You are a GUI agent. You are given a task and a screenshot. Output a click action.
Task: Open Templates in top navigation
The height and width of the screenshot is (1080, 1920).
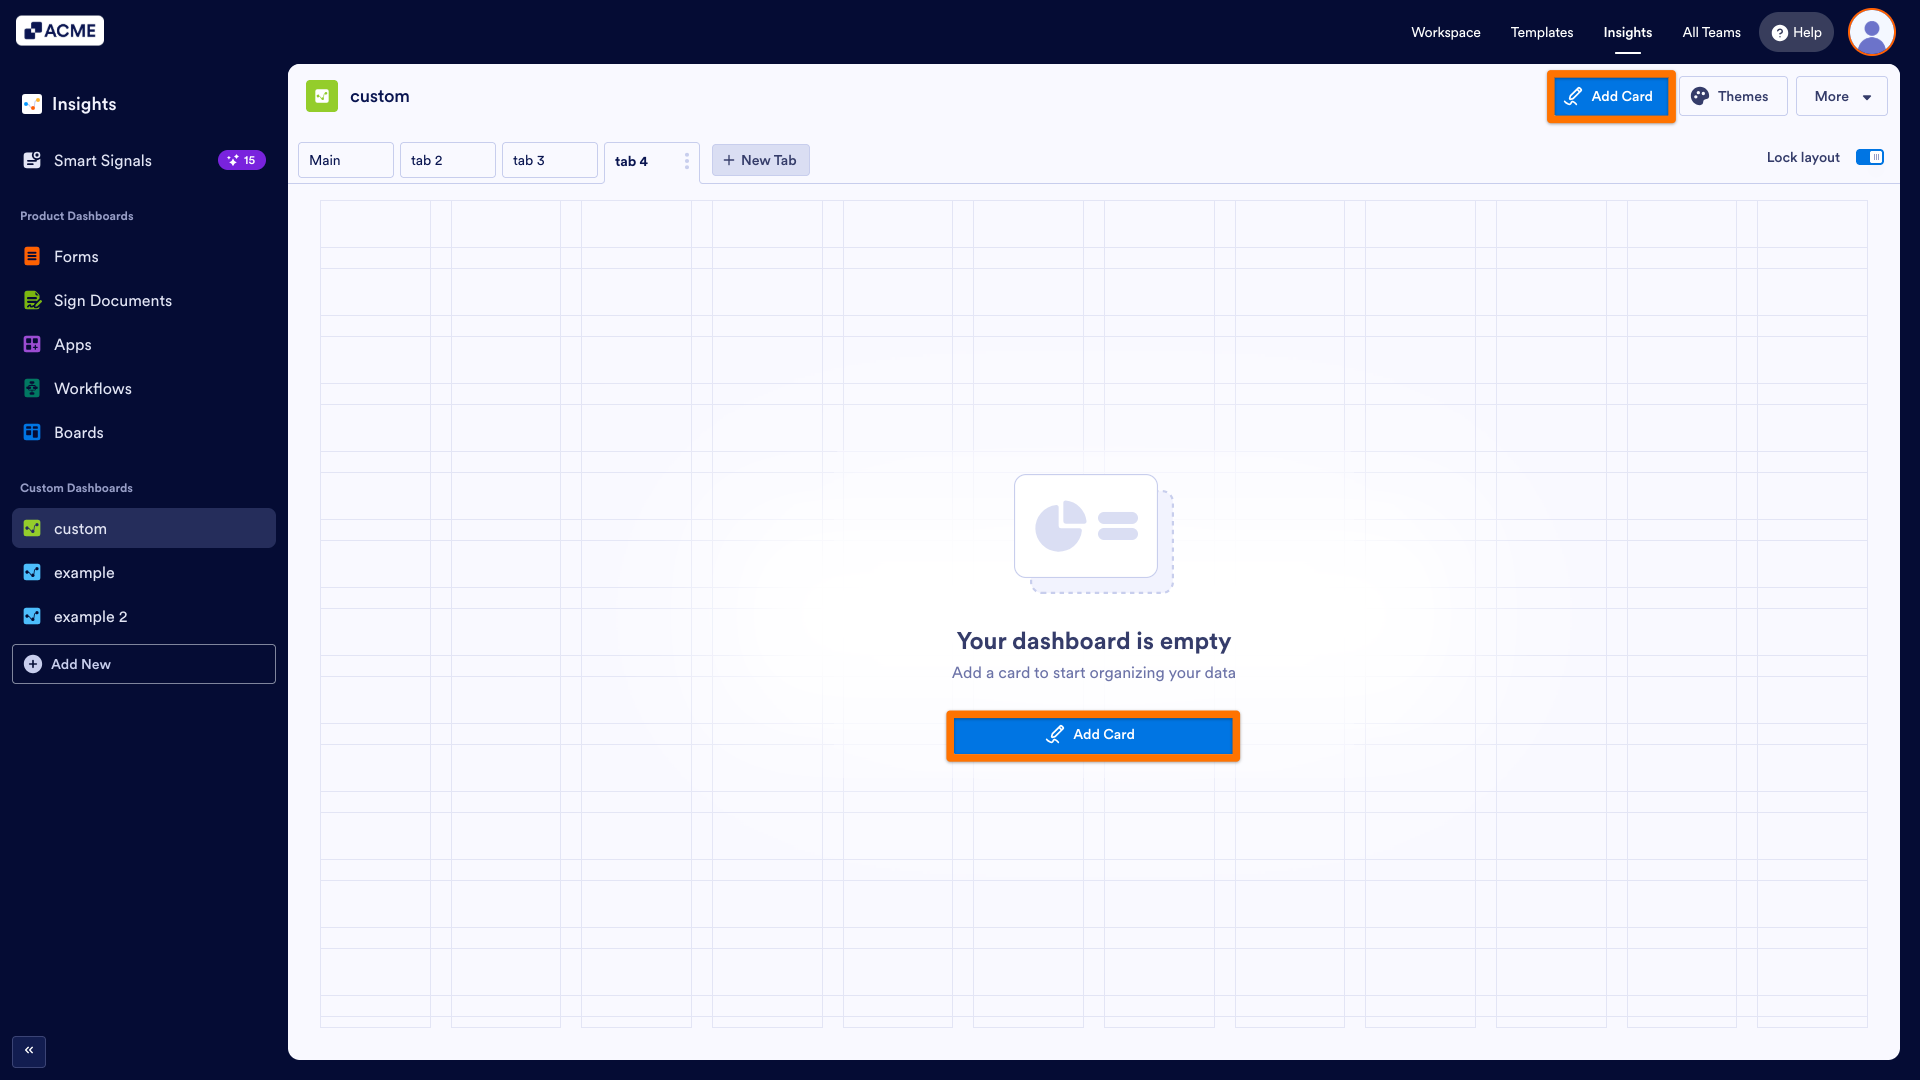click(1542, 32)
